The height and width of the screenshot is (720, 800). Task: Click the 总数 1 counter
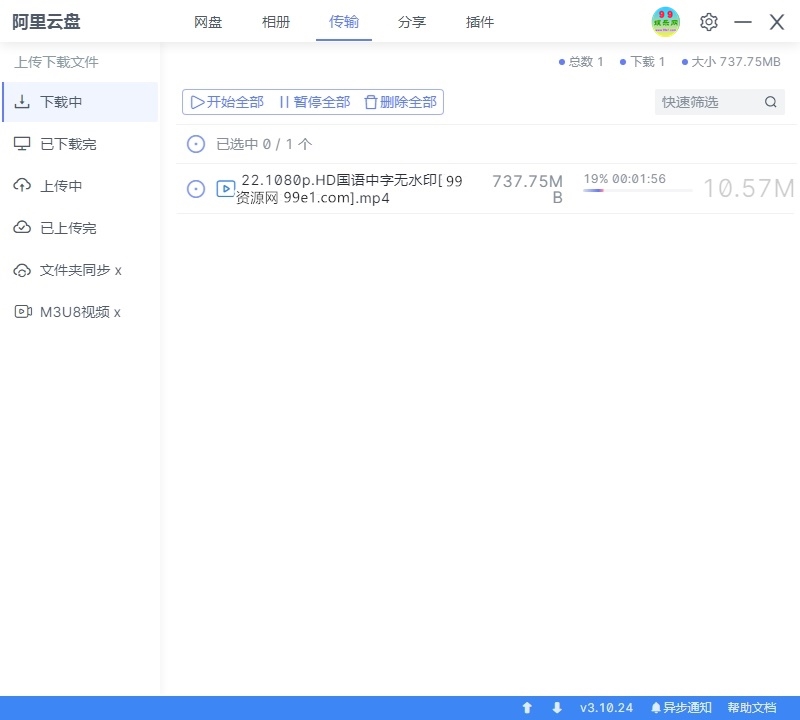581,62
